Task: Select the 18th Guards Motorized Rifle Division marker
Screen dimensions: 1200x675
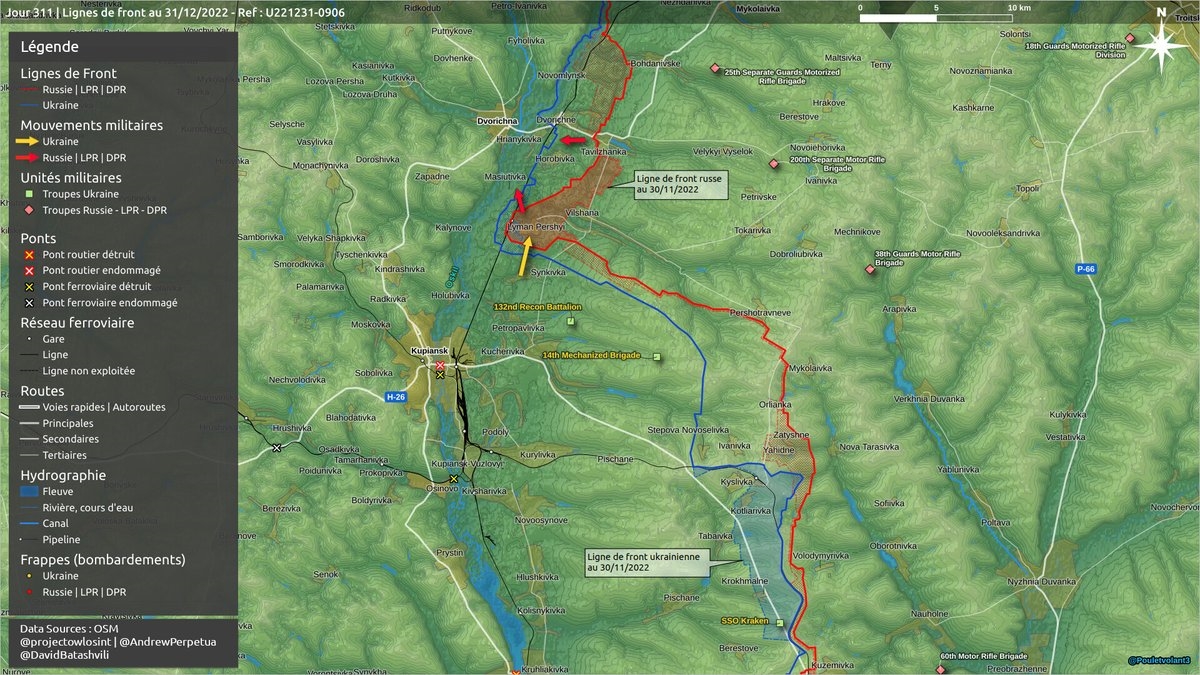Action: [x=1129, y=38]
